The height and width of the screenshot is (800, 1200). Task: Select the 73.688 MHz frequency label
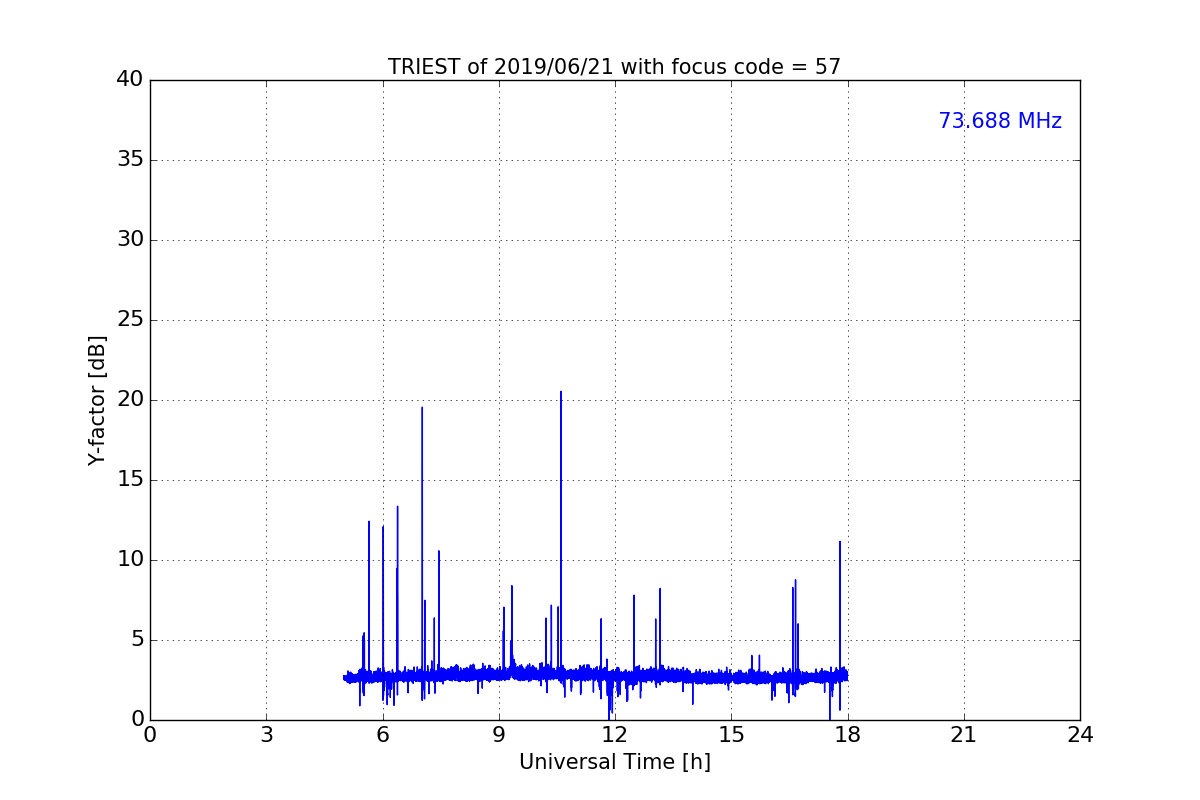tap(1000, 121)
